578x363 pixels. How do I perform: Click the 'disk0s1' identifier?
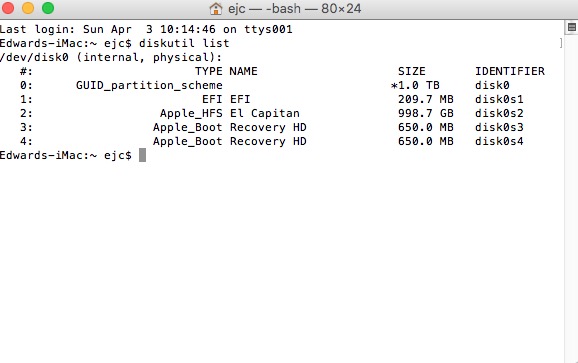tap(499, 99)
